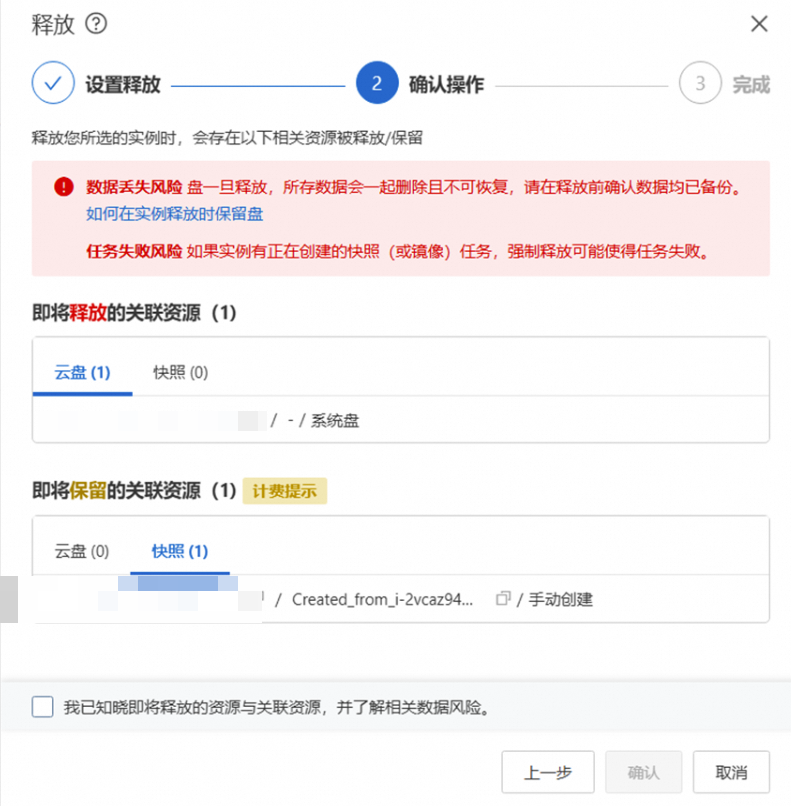Image resolution: width=791 pixels, height=806 pixels.
Task: Click the 任务失败风险 warning text
Action: (x=134, y=251)
